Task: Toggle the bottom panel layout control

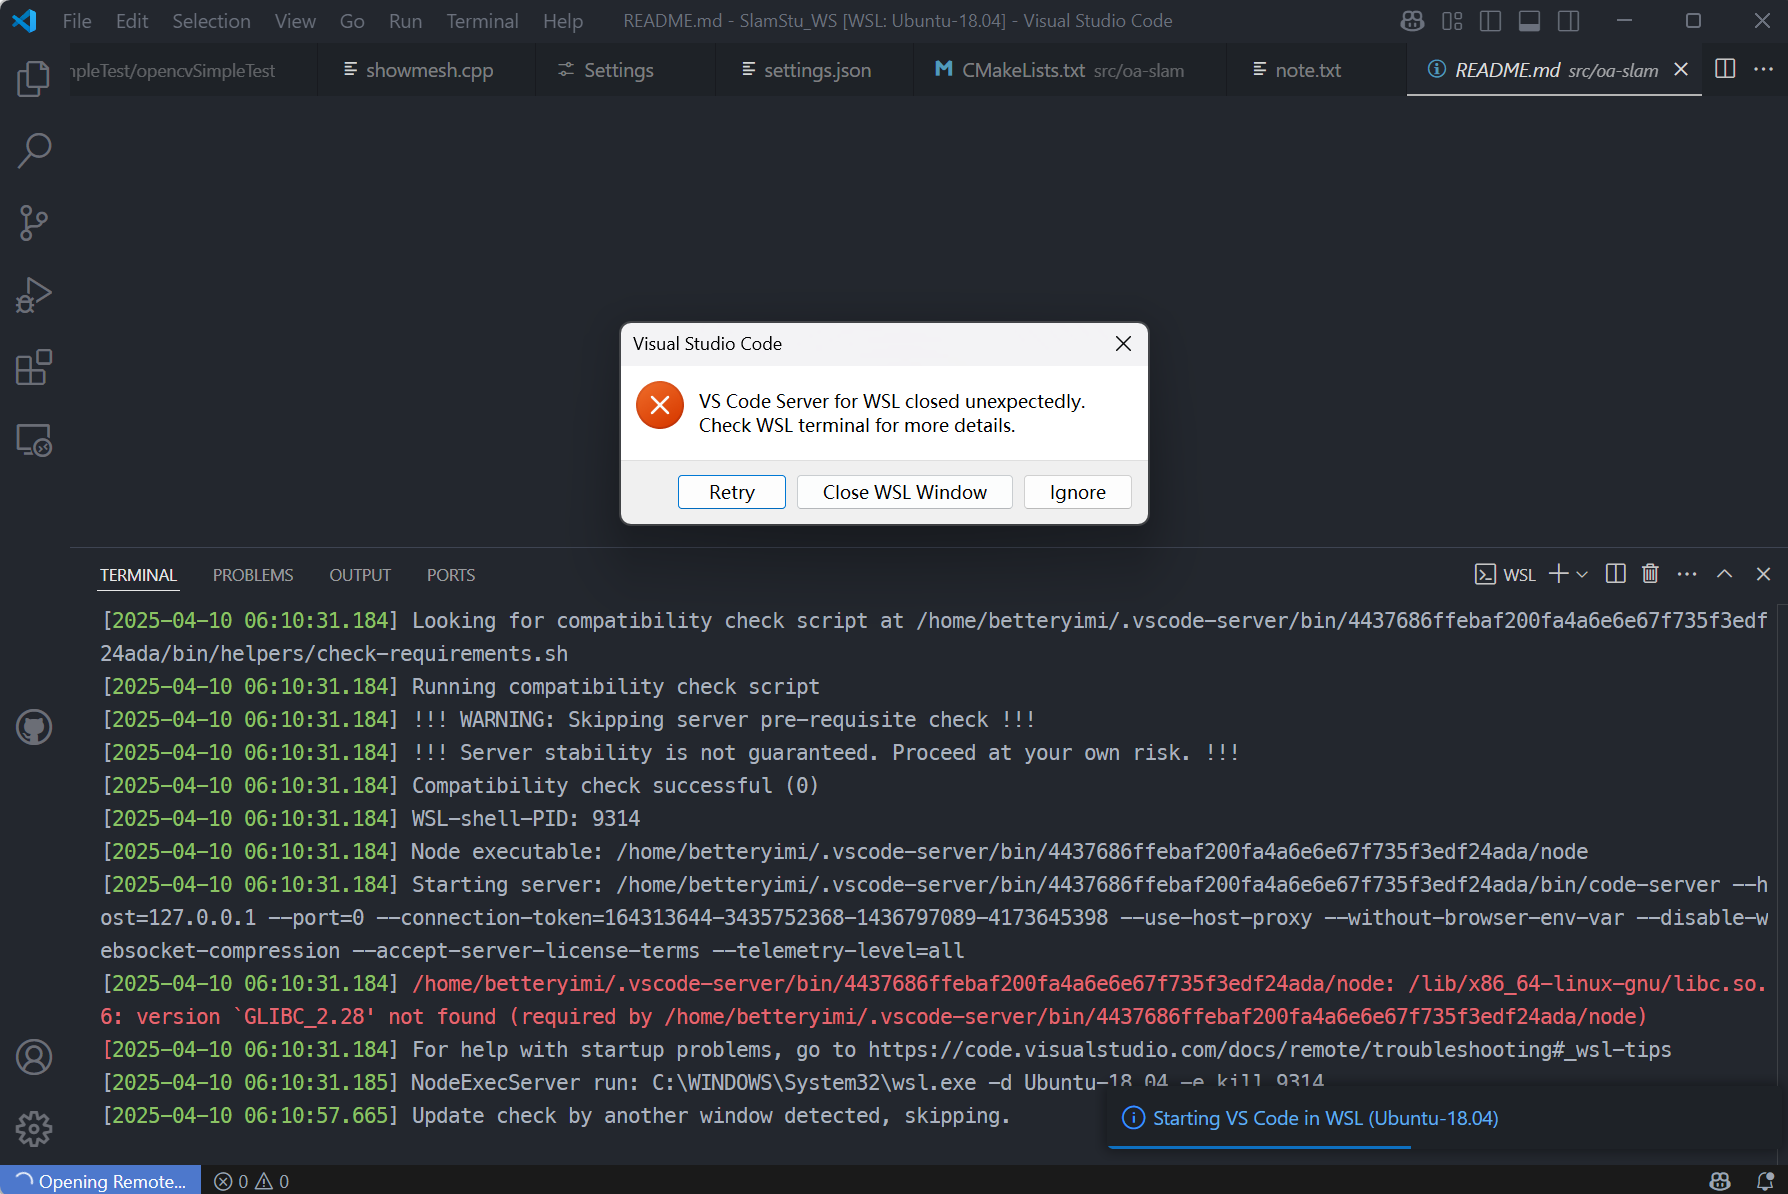Action: click(1529, 20)
